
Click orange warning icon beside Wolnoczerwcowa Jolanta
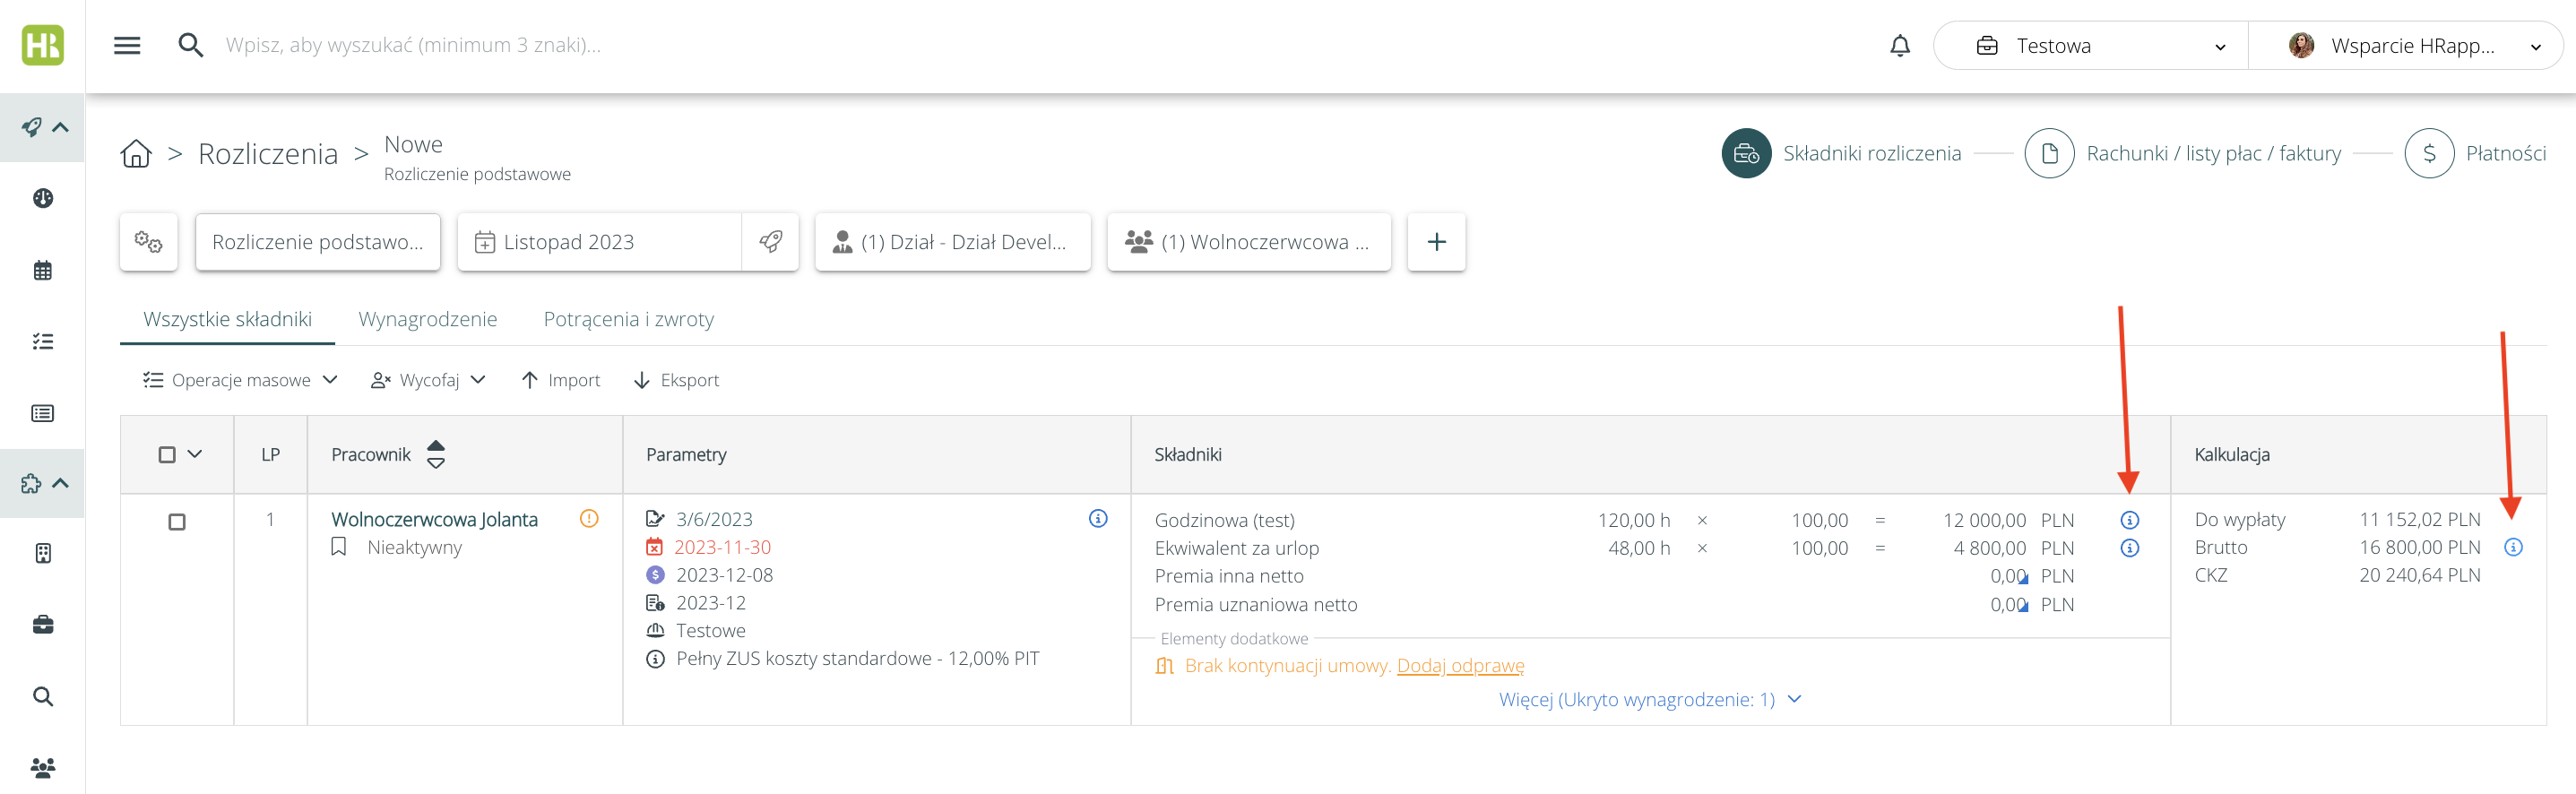[x=589, y=518]
